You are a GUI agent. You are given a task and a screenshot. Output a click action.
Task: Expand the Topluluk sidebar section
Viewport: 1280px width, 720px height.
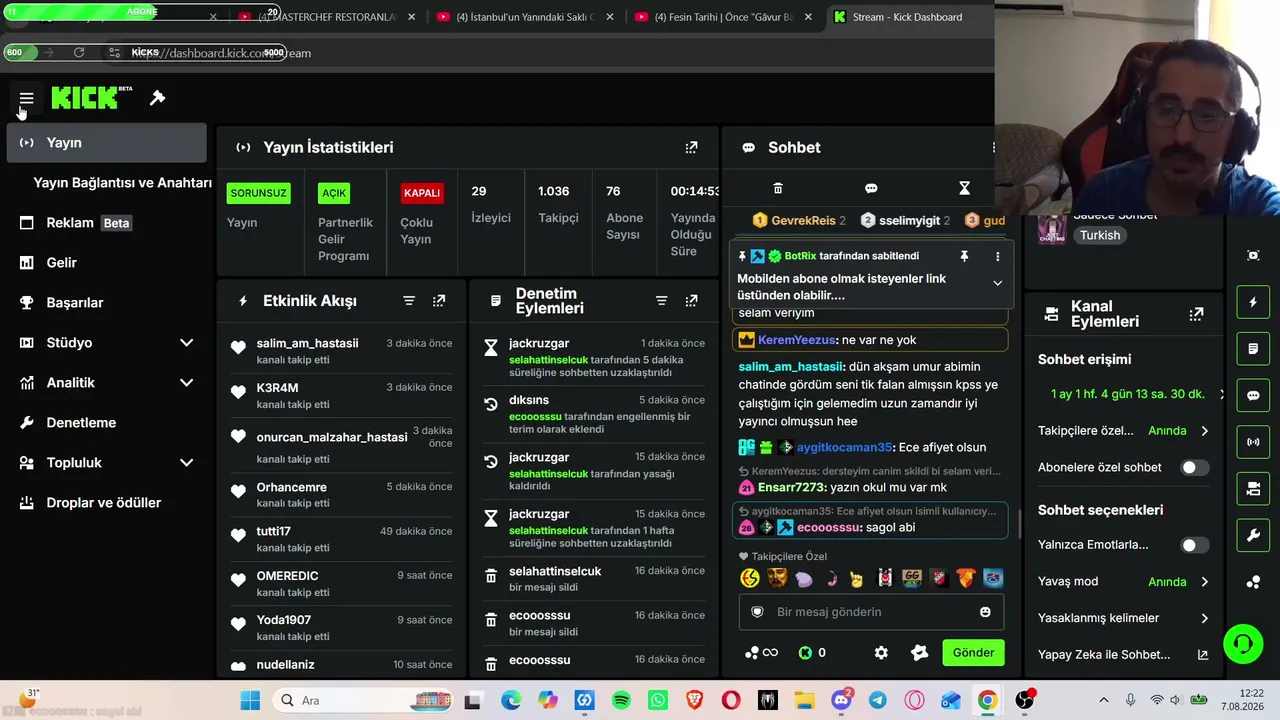186,463
